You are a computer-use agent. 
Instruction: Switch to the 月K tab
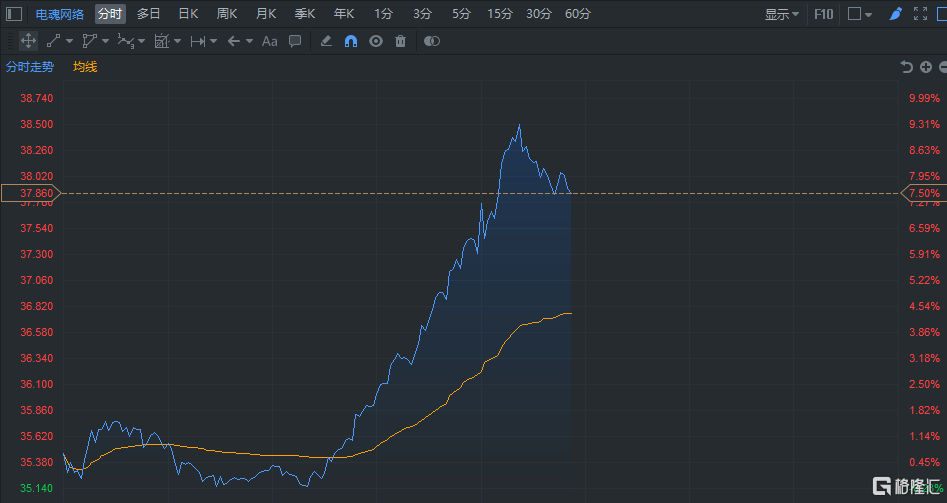pyautogui.click(x=266, y=14)
